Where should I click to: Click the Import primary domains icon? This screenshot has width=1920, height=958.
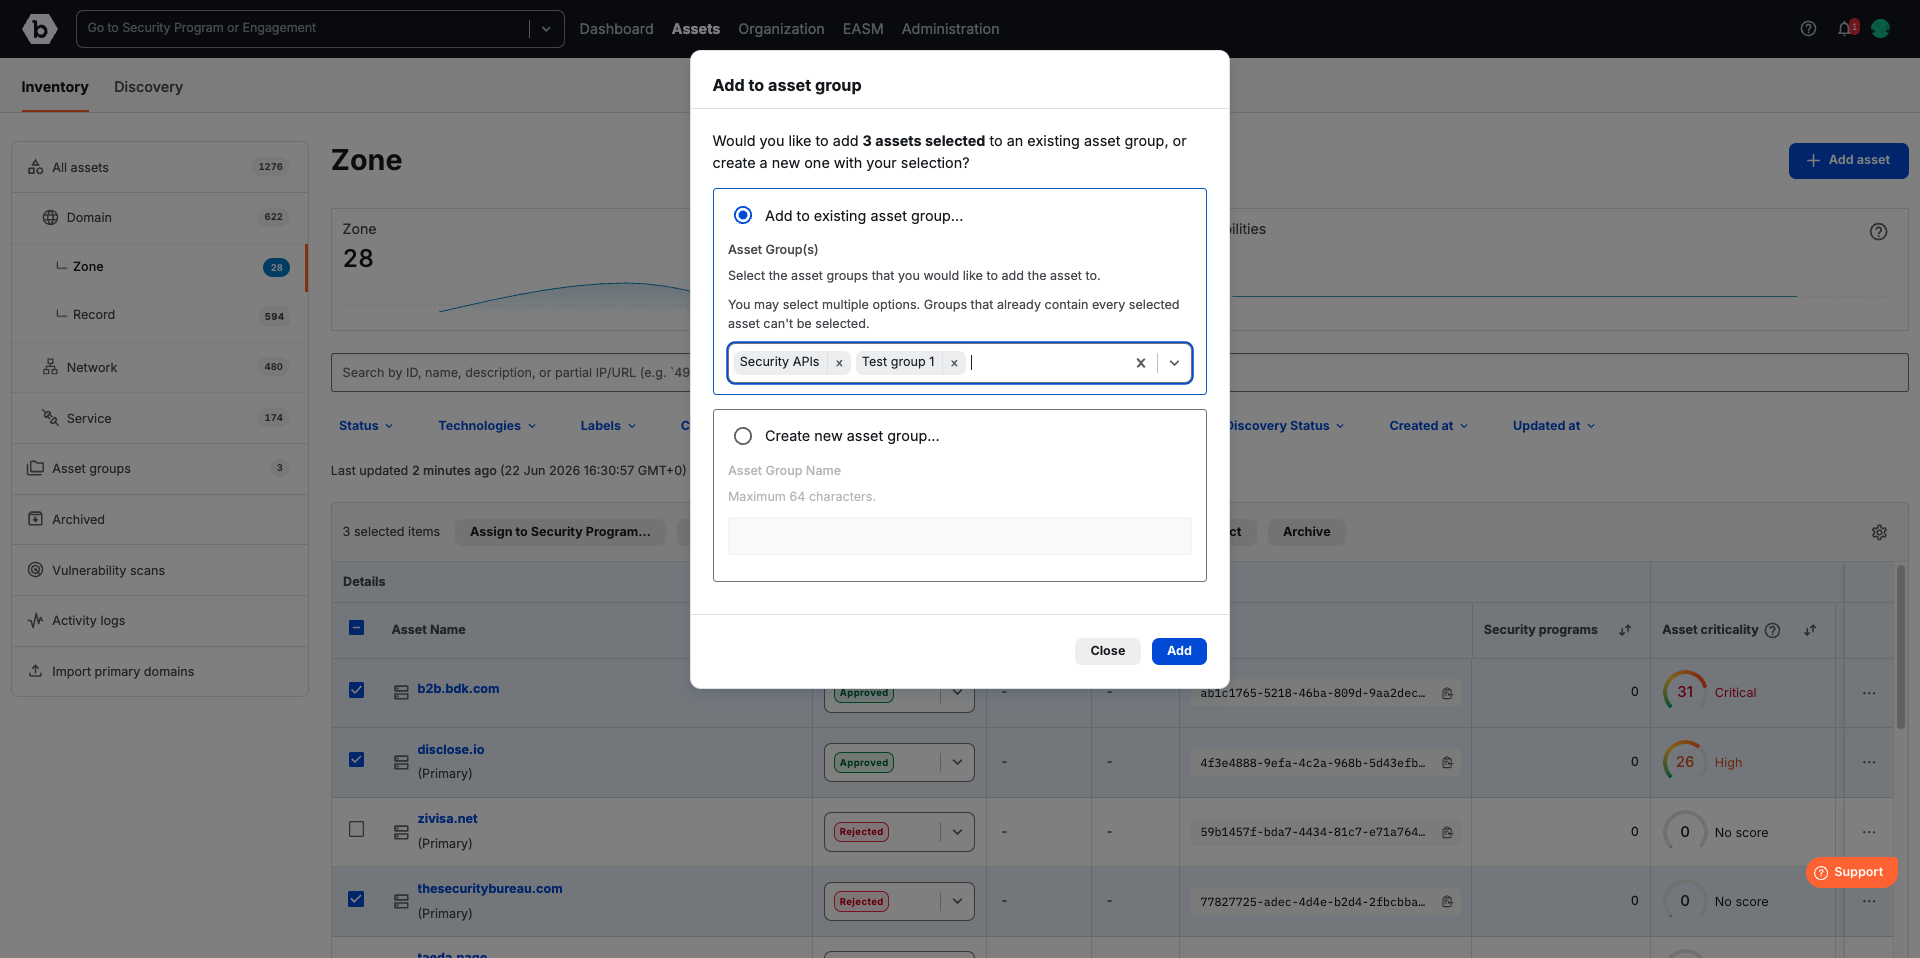(x=35, y=671)
